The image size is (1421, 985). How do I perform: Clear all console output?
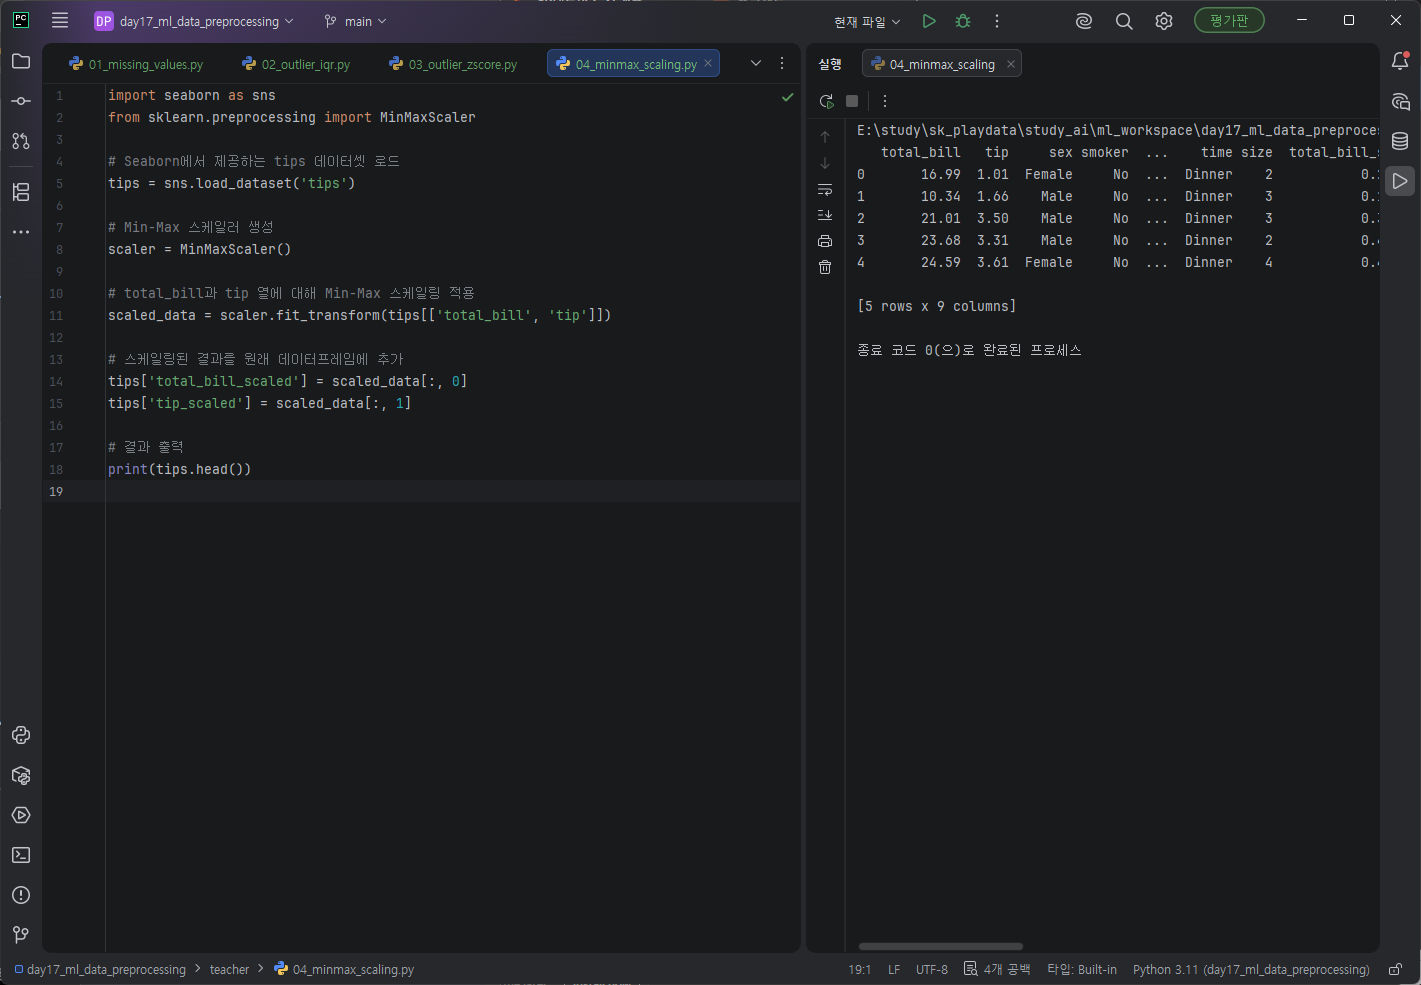coord(825,267)
